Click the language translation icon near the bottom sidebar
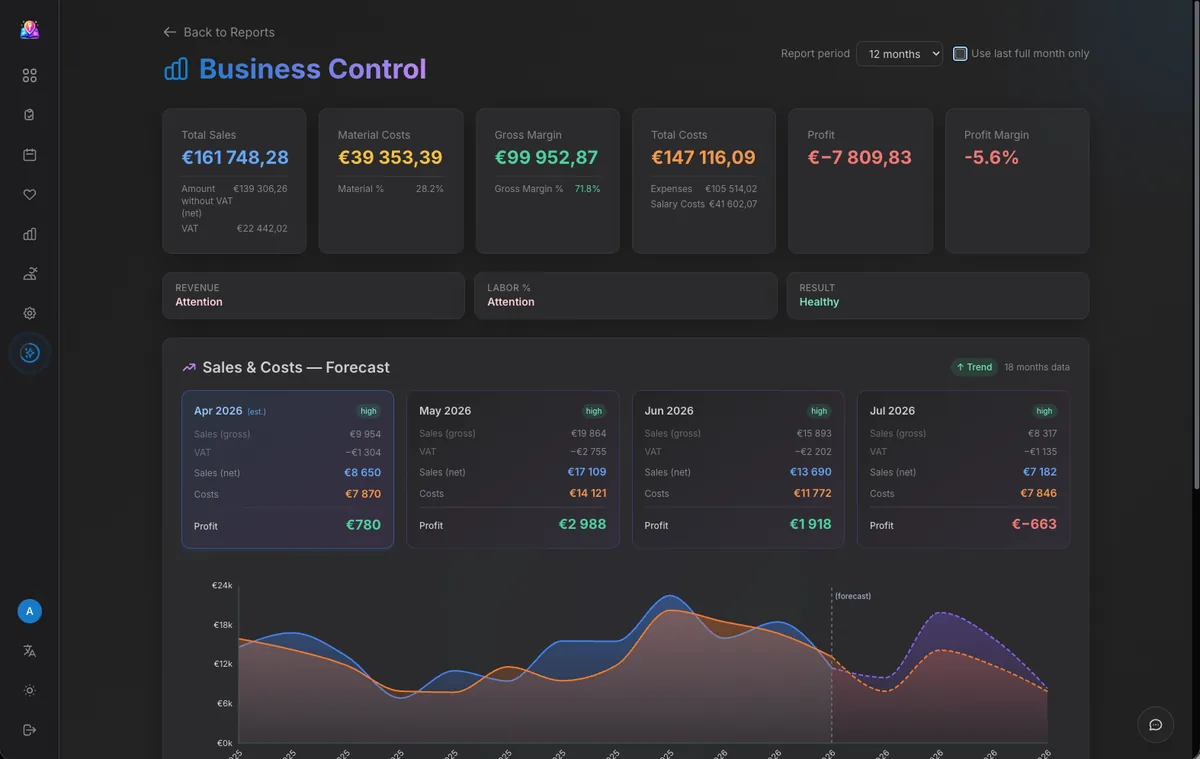The image size is (1200, 759). coord(29,650)
